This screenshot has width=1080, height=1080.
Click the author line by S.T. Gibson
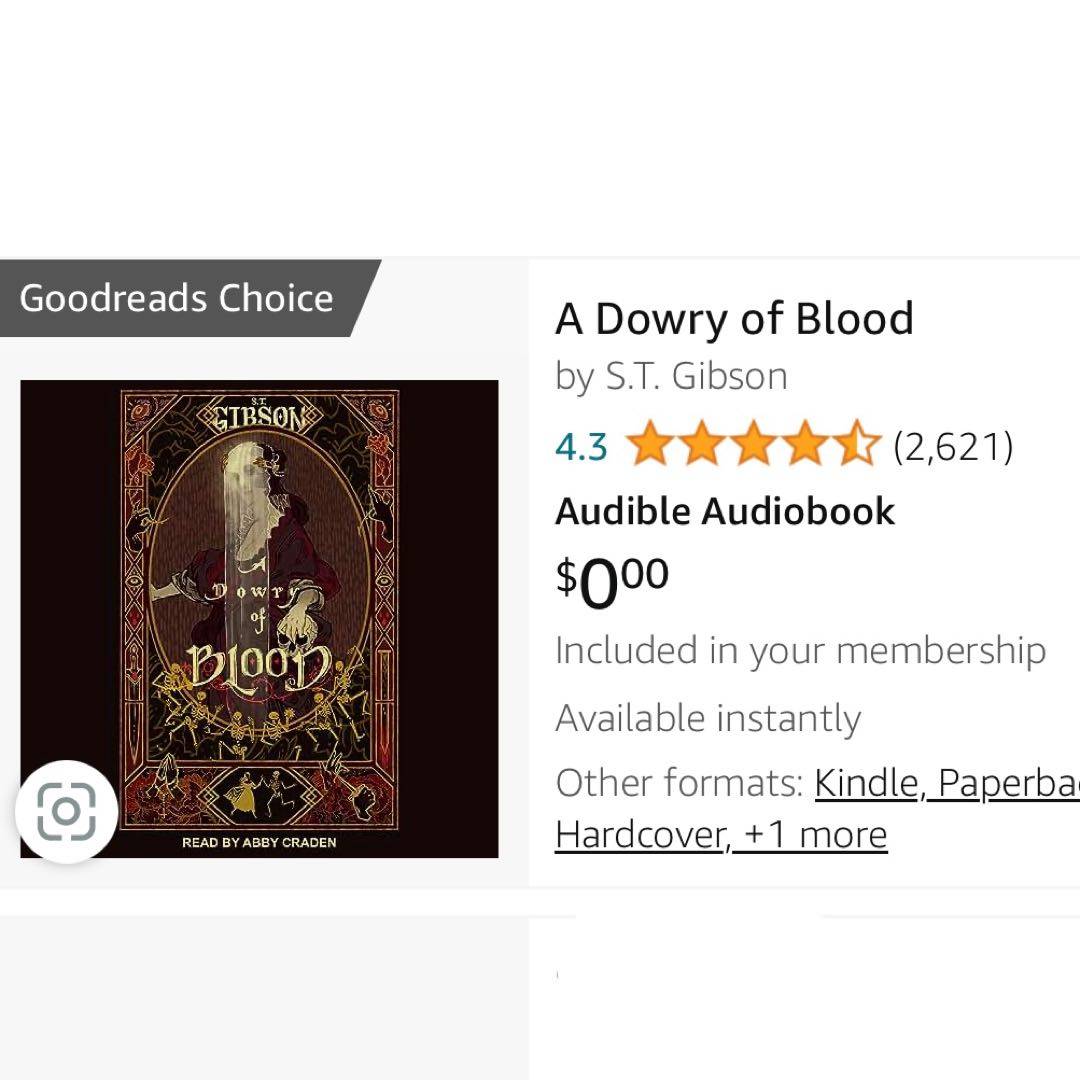click(x=671, y=376)
